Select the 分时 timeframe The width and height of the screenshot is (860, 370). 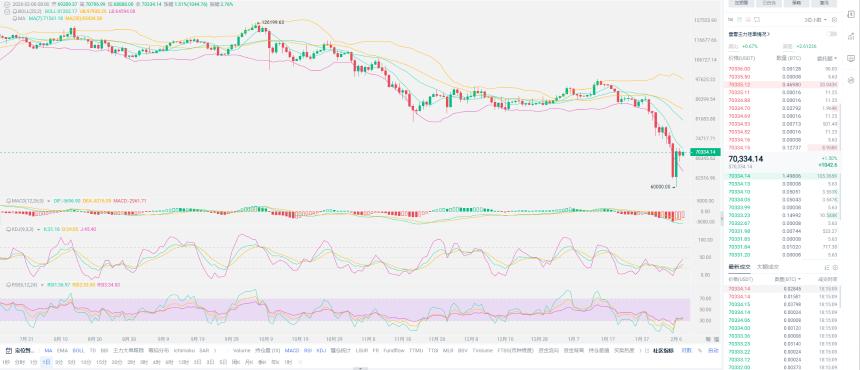coord(20,362)
